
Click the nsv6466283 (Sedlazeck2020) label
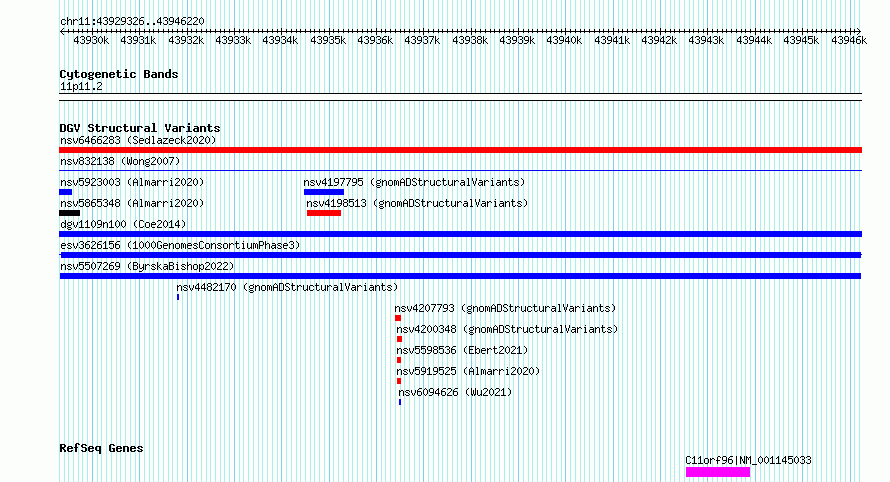tap(138, 140)
